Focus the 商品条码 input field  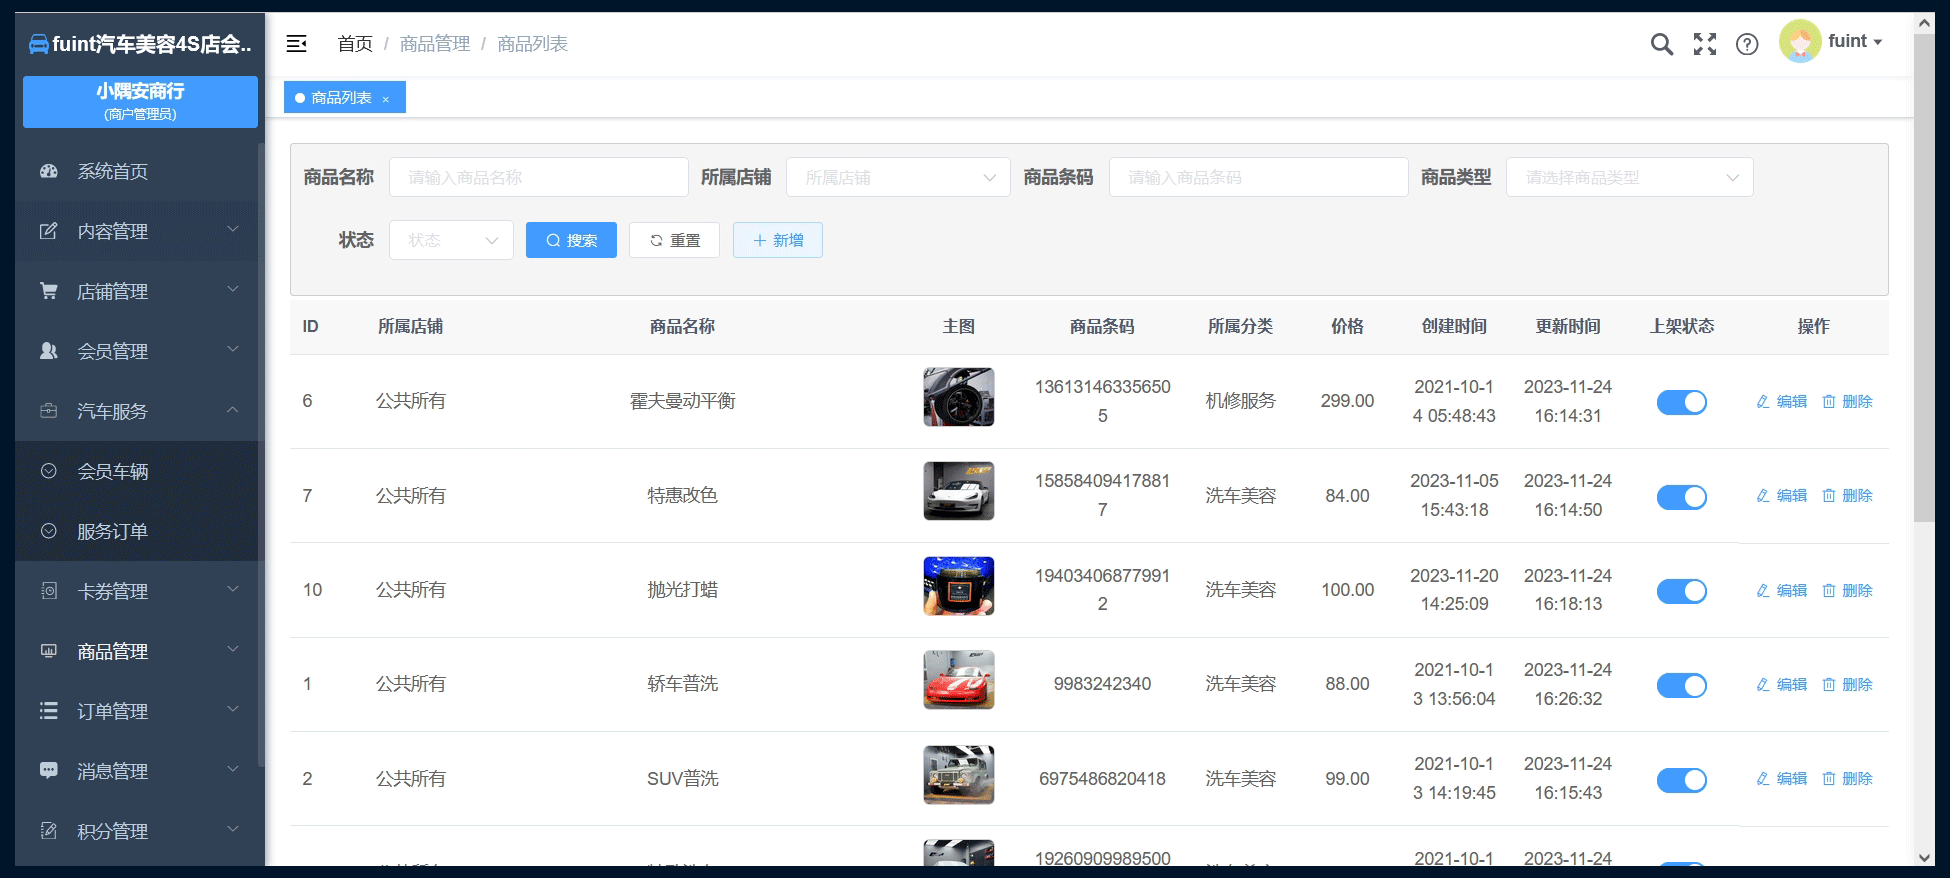(1259, 177)
